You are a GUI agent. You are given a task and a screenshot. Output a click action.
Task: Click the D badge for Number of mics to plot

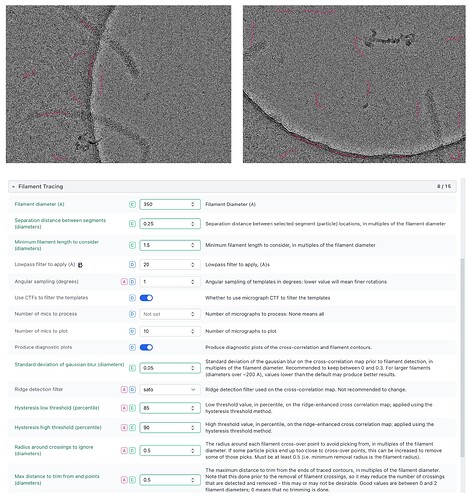pos(132,331)
